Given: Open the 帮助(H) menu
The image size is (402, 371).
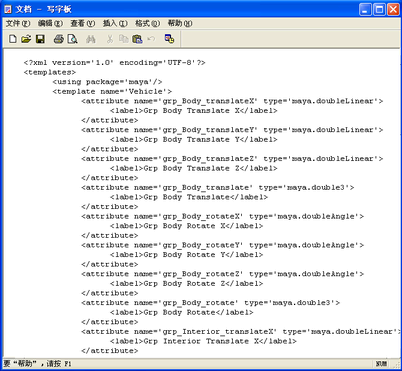Looking at the screenshot, I should 180,23.
